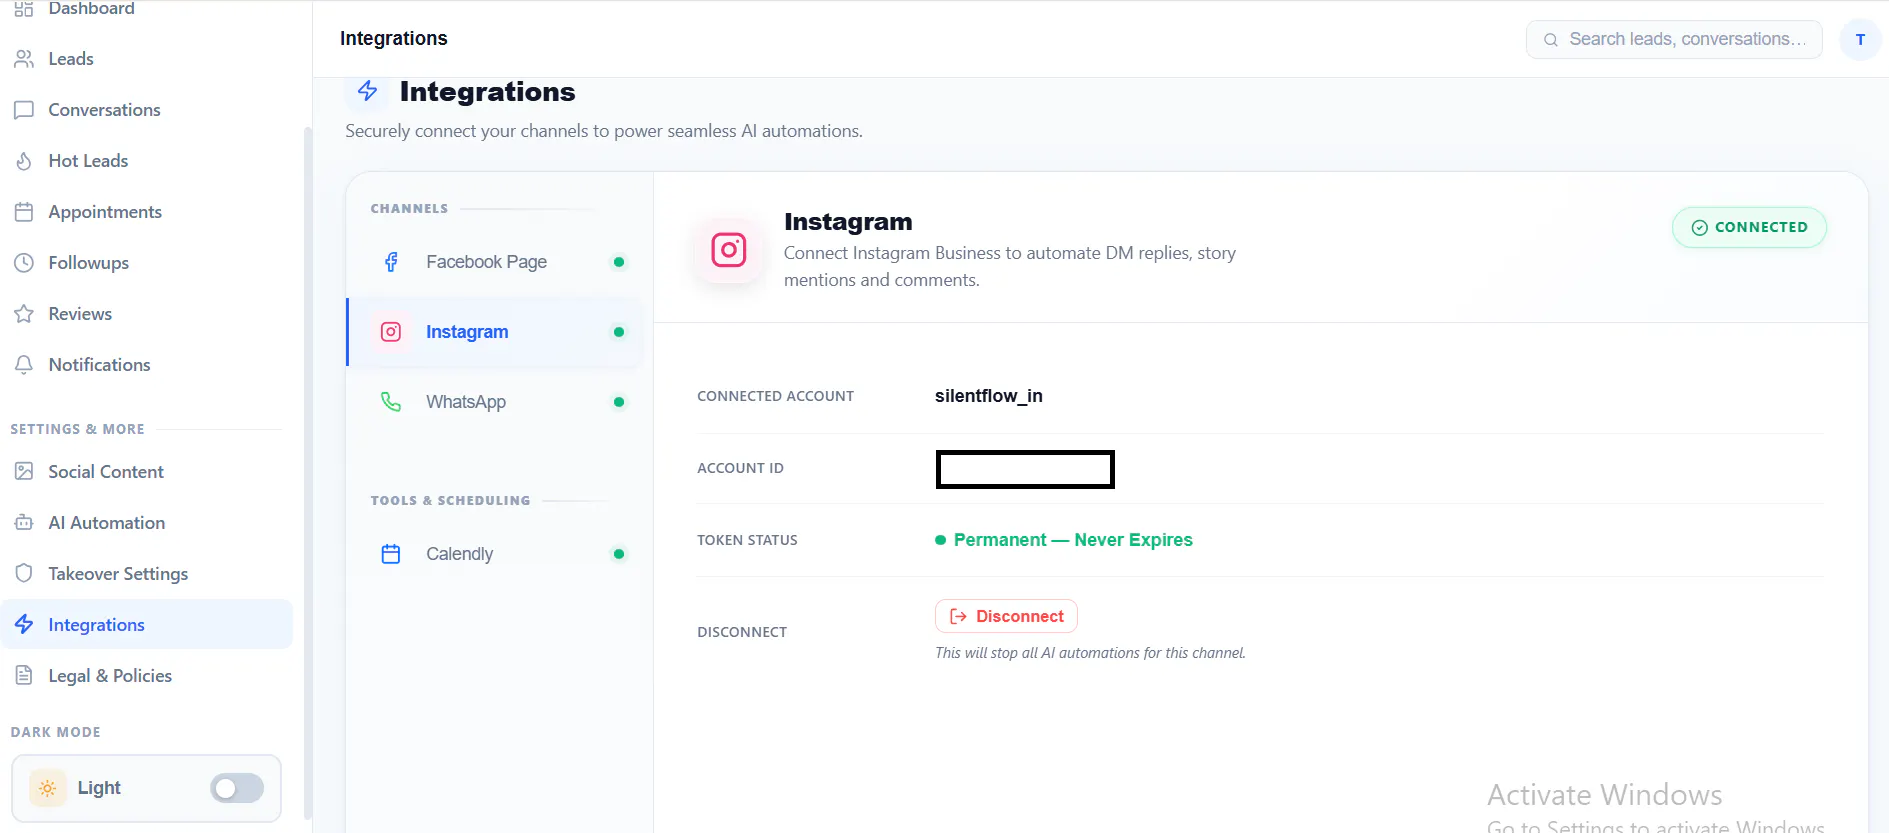Click the Appointments calendar icon in sidebar

(24, 212)
